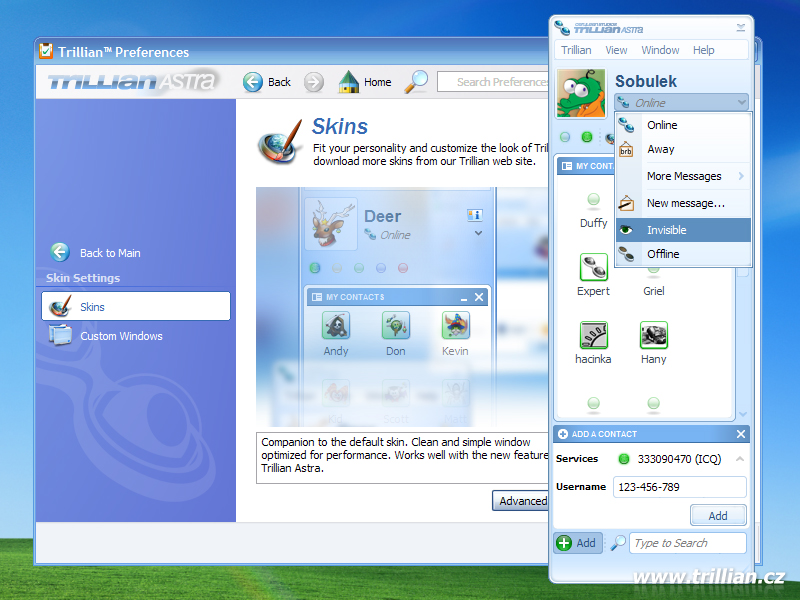Click the My Contacts panel header icon
This screenshot has width=800, height=600.
click(566, 166)
